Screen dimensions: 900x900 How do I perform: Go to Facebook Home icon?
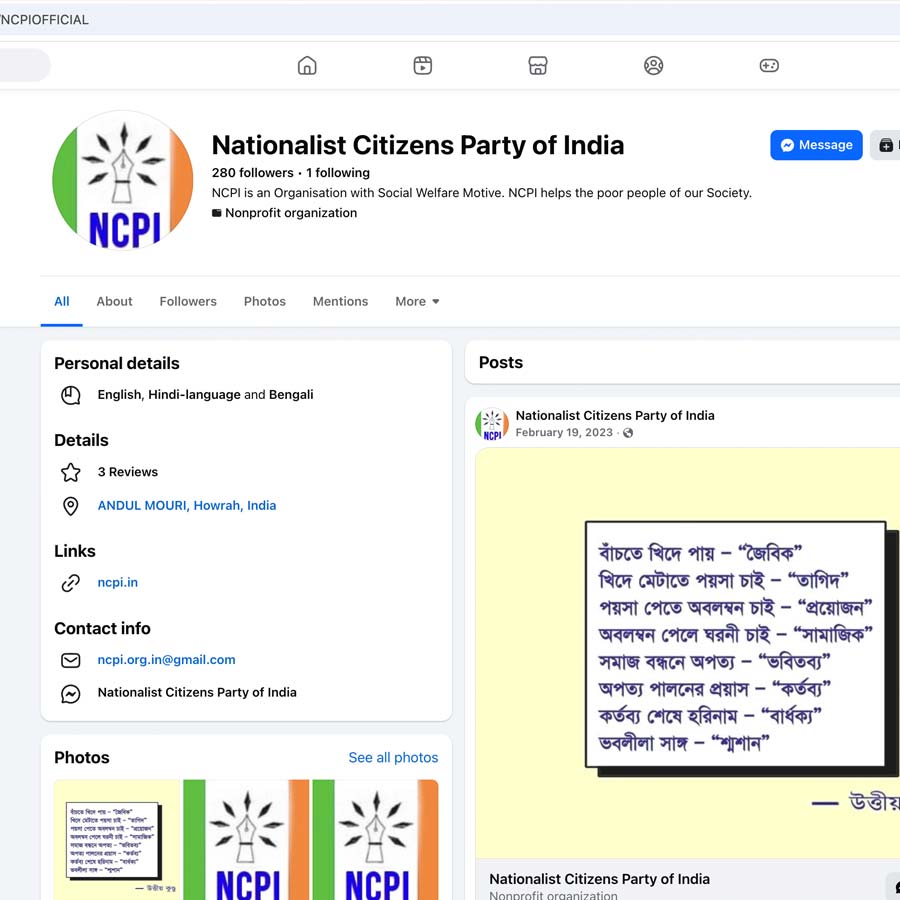[307, 65]
